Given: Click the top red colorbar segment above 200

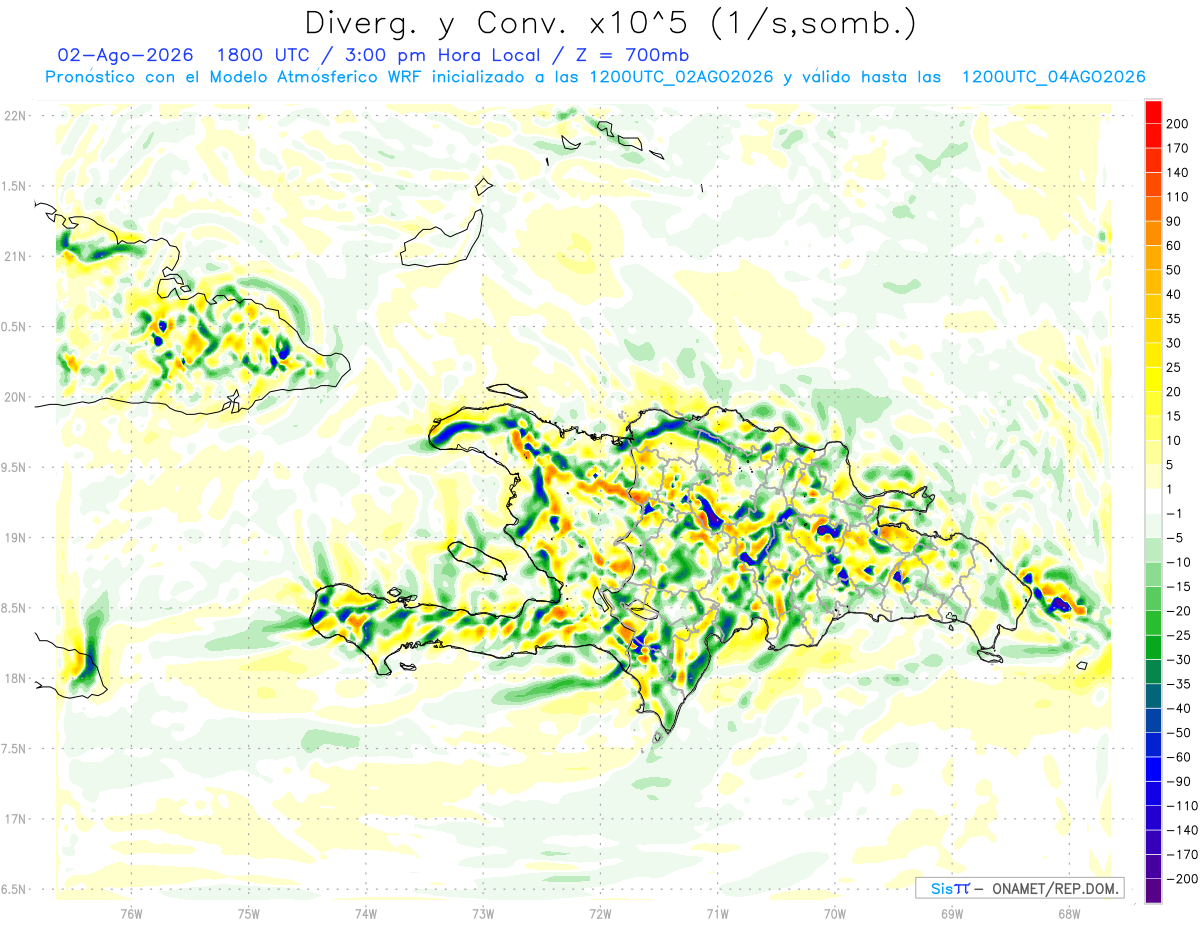Looking at the screenshot, I should point(1153,112).
